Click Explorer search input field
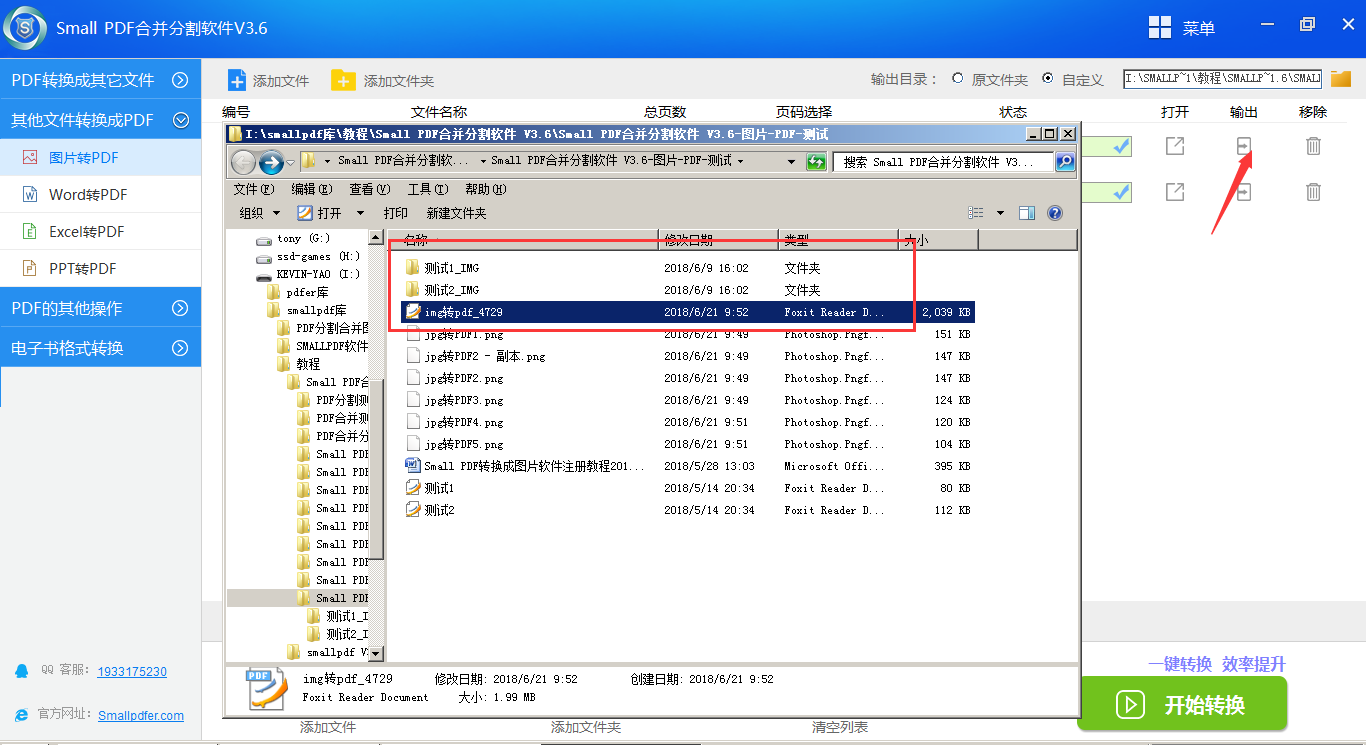Screen dimensions: 1366x745 945,162
